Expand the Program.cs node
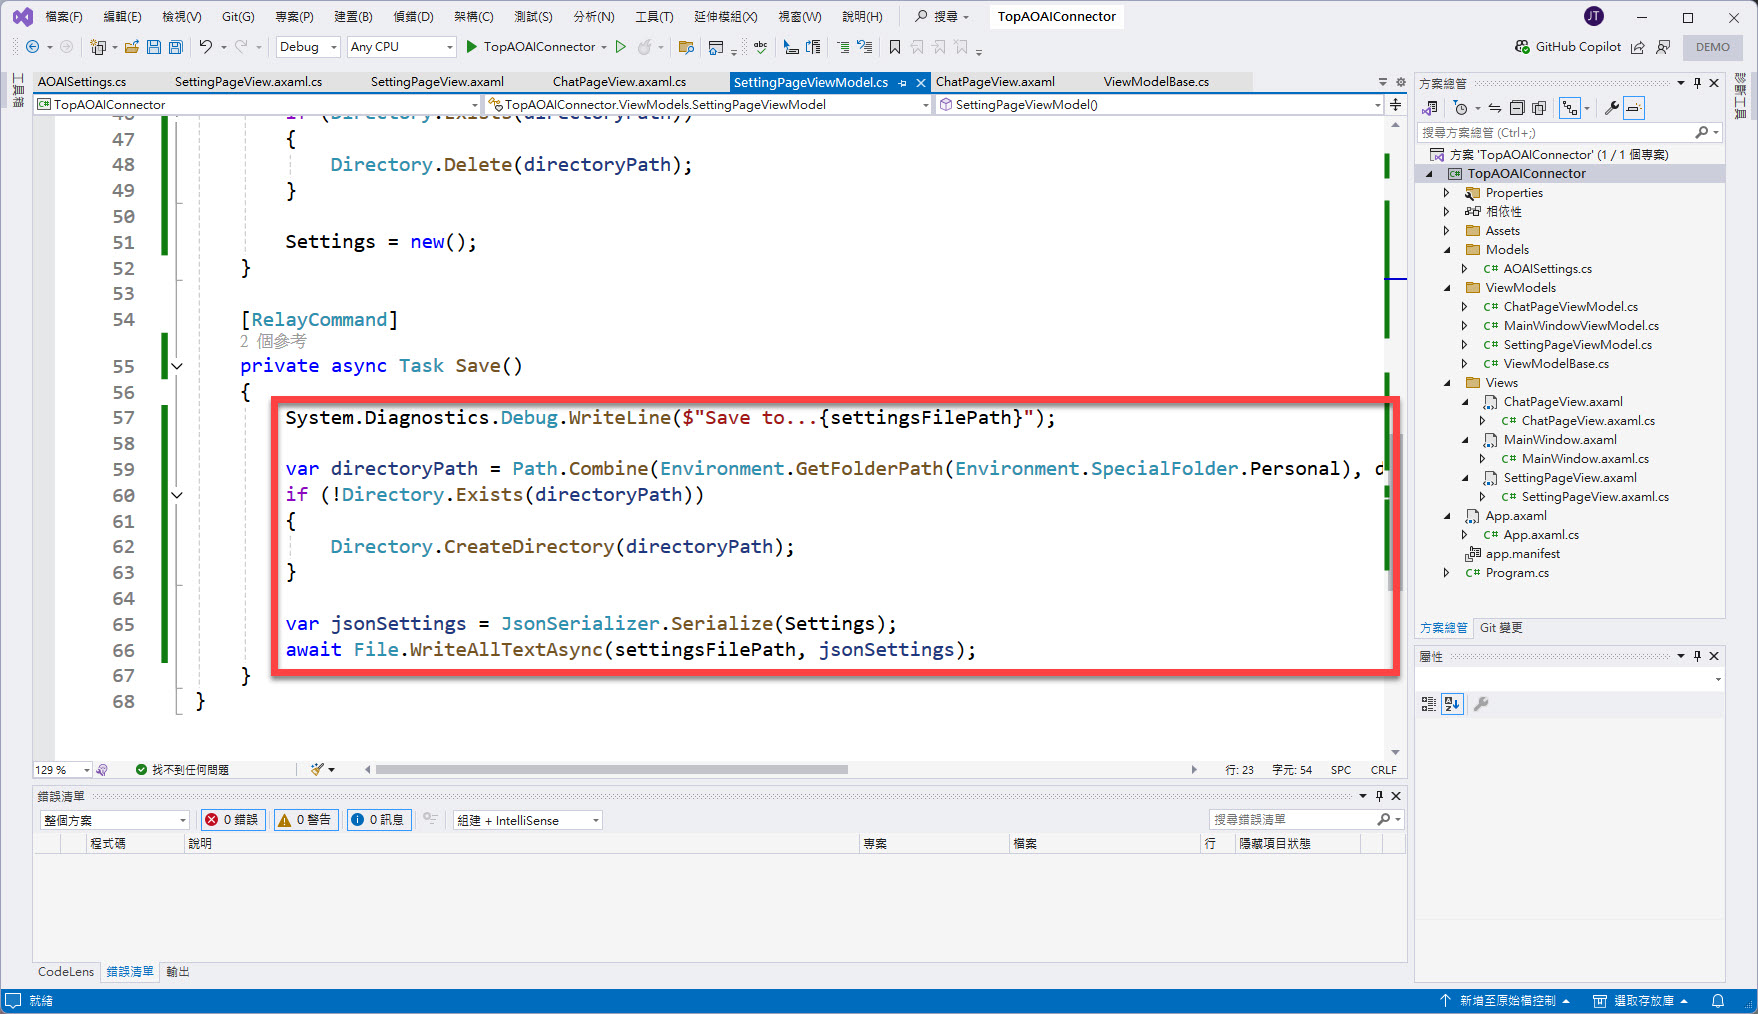This screenshot has width=1758, height=1014. click(x=1446, y=573)
